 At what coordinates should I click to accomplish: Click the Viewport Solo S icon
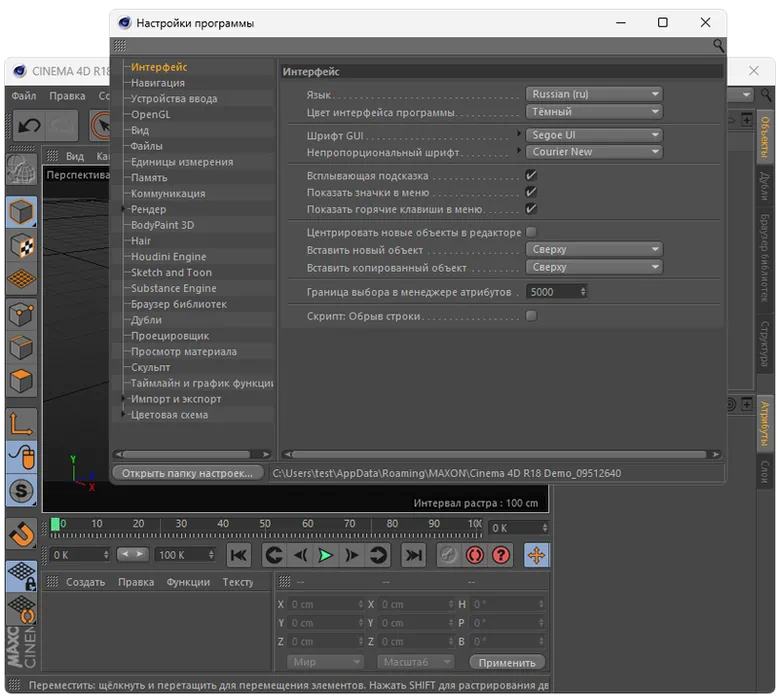click(x=21, y=491)
